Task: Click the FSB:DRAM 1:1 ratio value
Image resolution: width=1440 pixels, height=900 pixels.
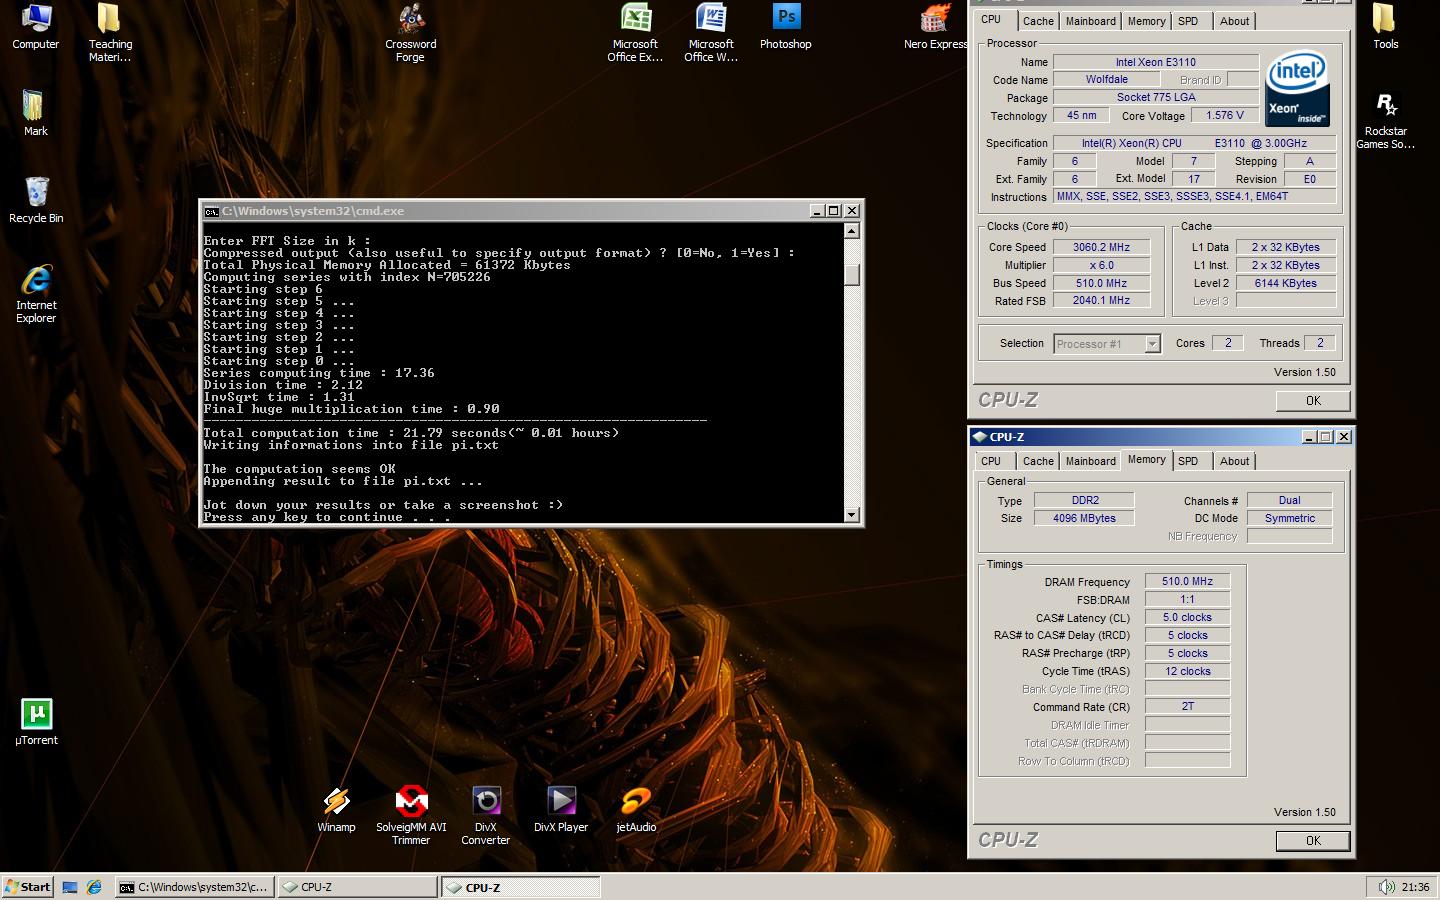Action: [x=1187, y=599]
